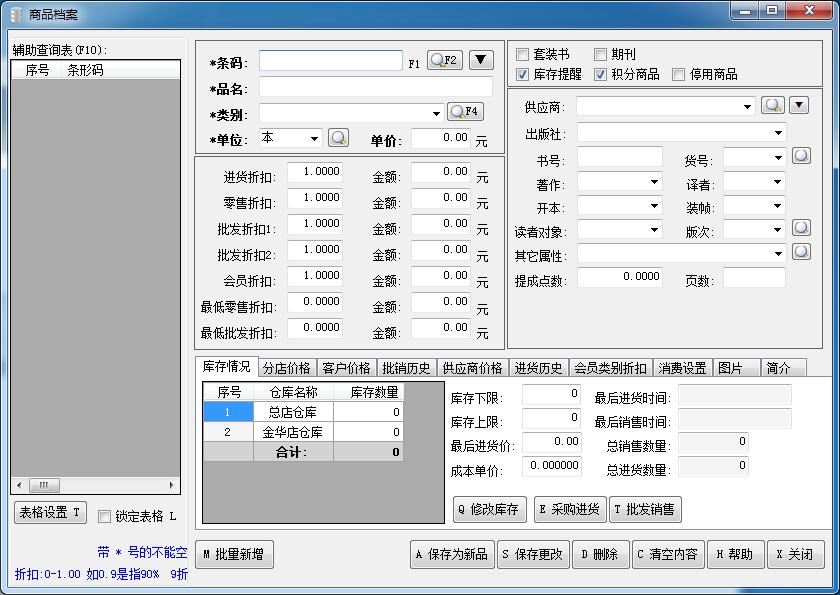Screen dimensions: 840x595
Task: Click the F4 category search magnifier button
Action: 465,111
